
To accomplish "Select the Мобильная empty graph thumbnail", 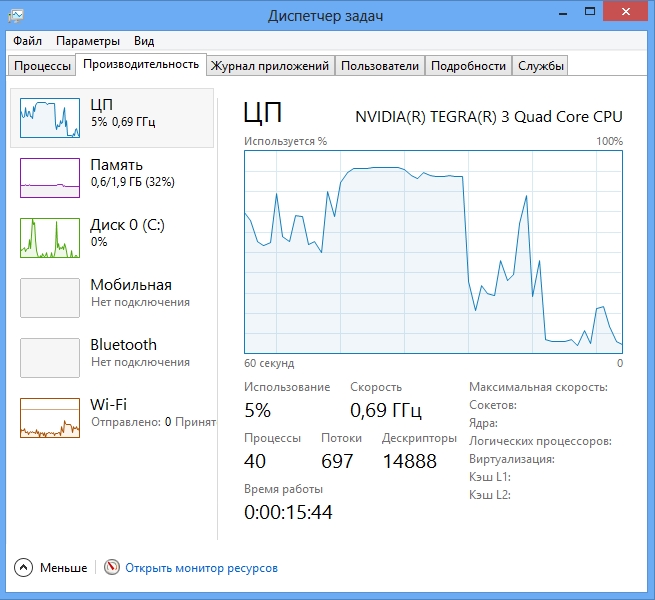I will point(50,298).
